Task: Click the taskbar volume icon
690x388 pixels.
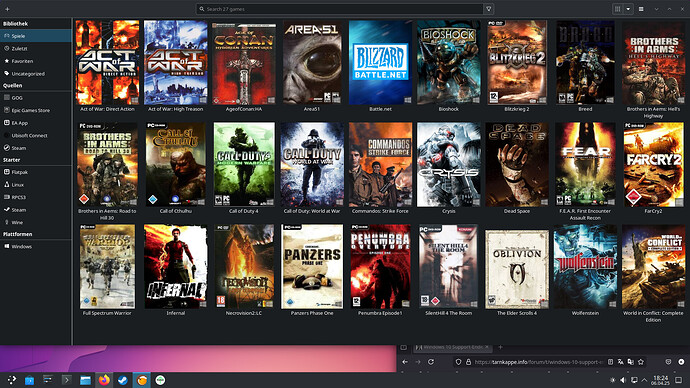Action: (x=623, y=380)
